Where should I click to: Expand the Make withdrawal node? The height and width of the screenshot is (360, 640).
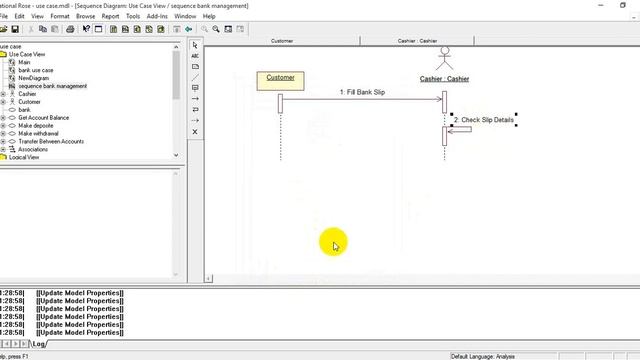[3, 133]
